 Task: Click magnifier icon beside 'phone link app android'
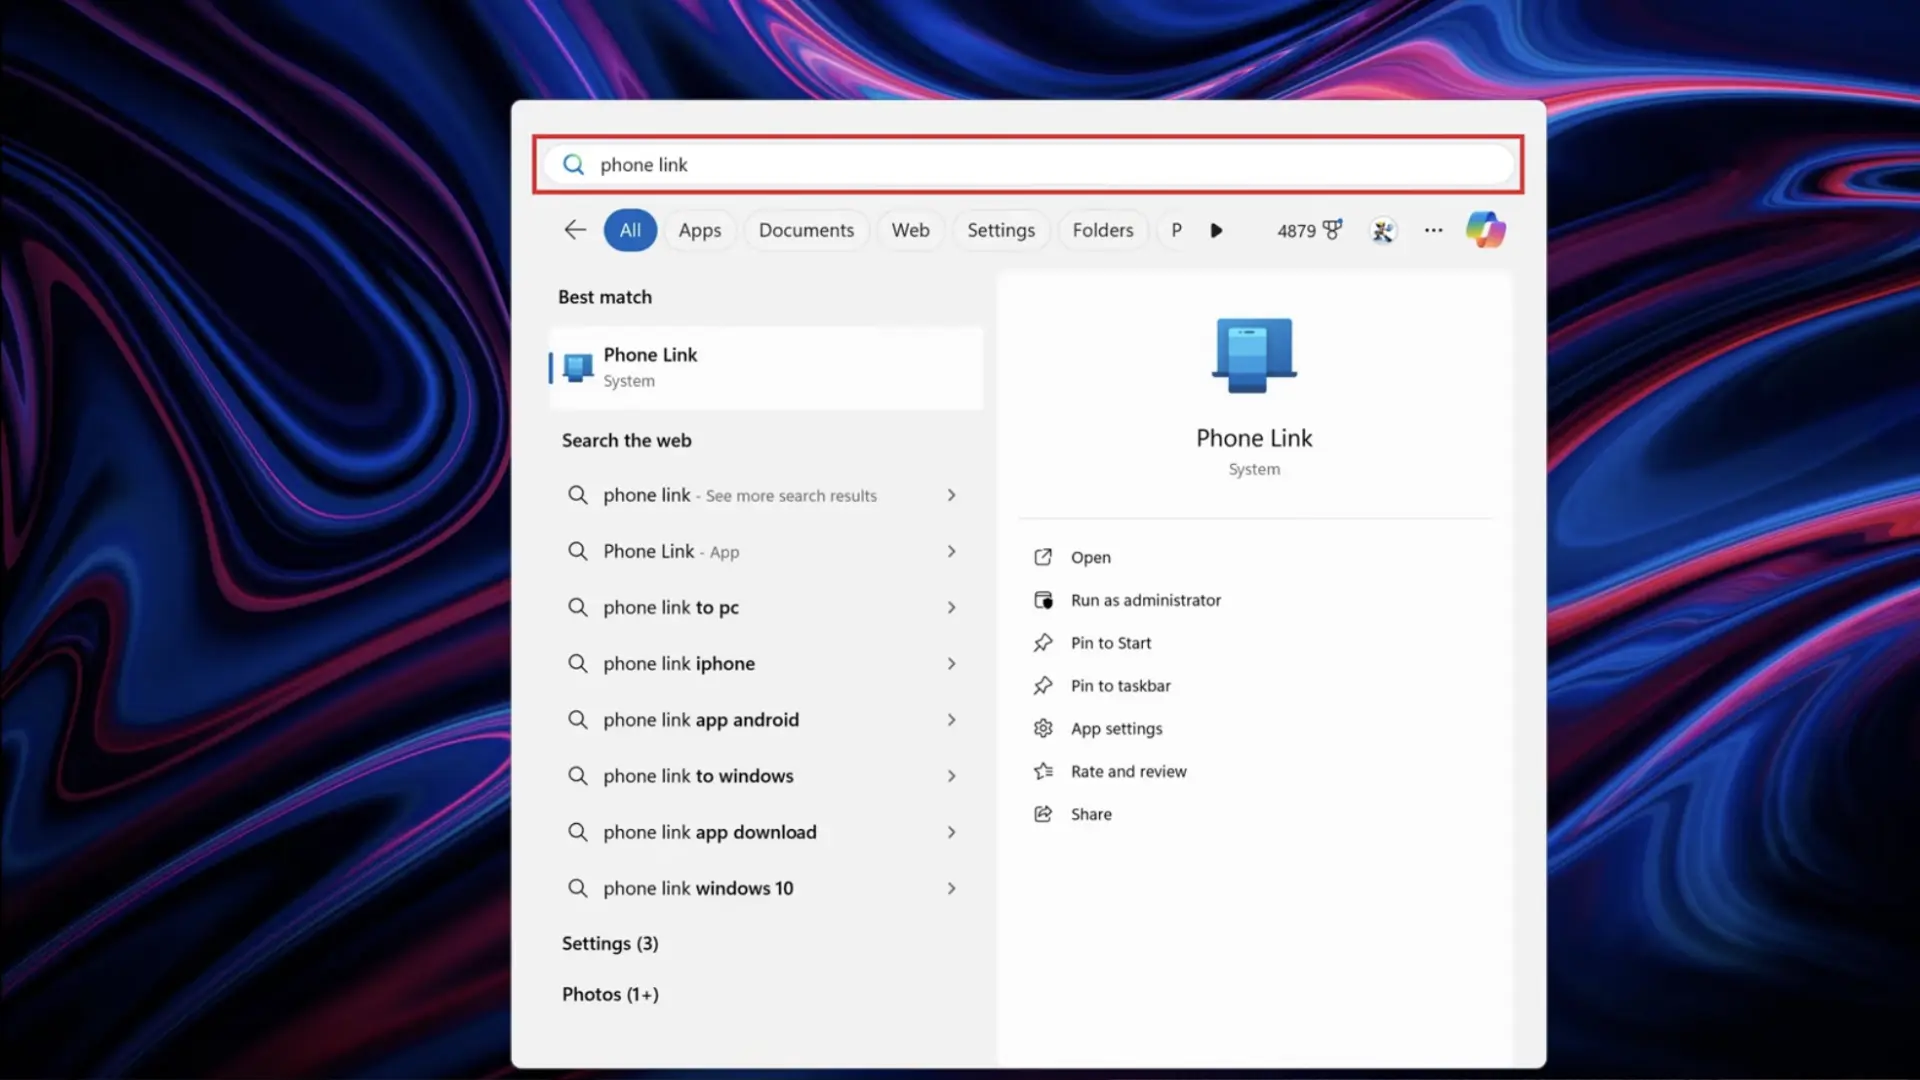pyautogui.click(x=577, y=720)
